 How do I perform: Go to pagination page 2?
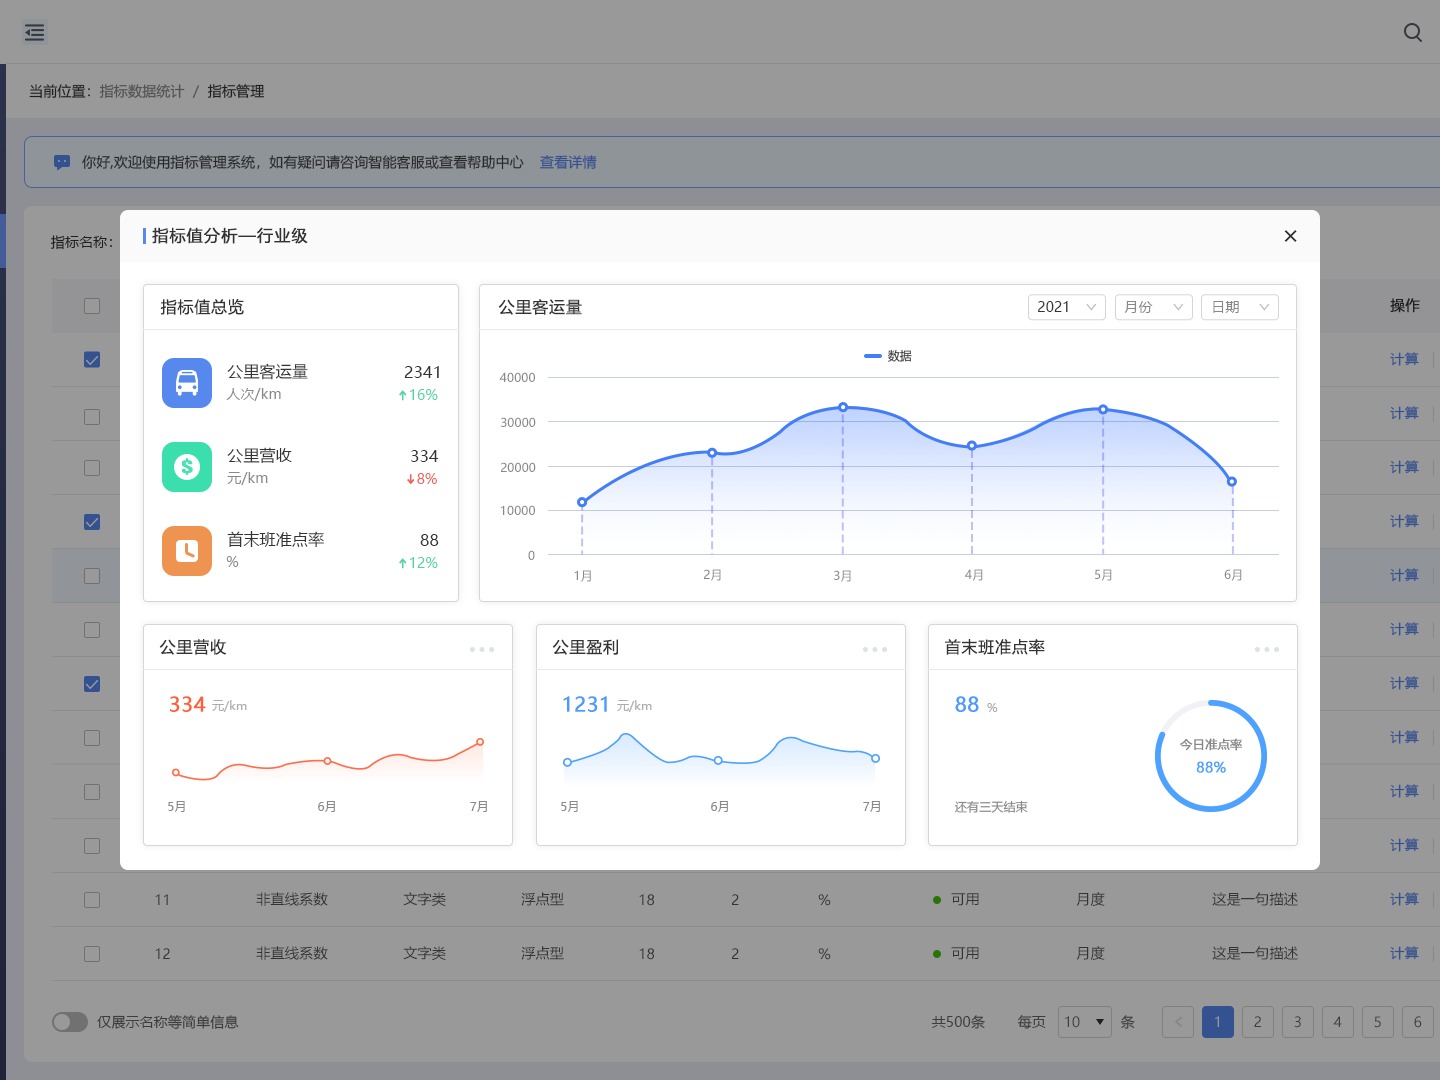pos(1258,1022)
